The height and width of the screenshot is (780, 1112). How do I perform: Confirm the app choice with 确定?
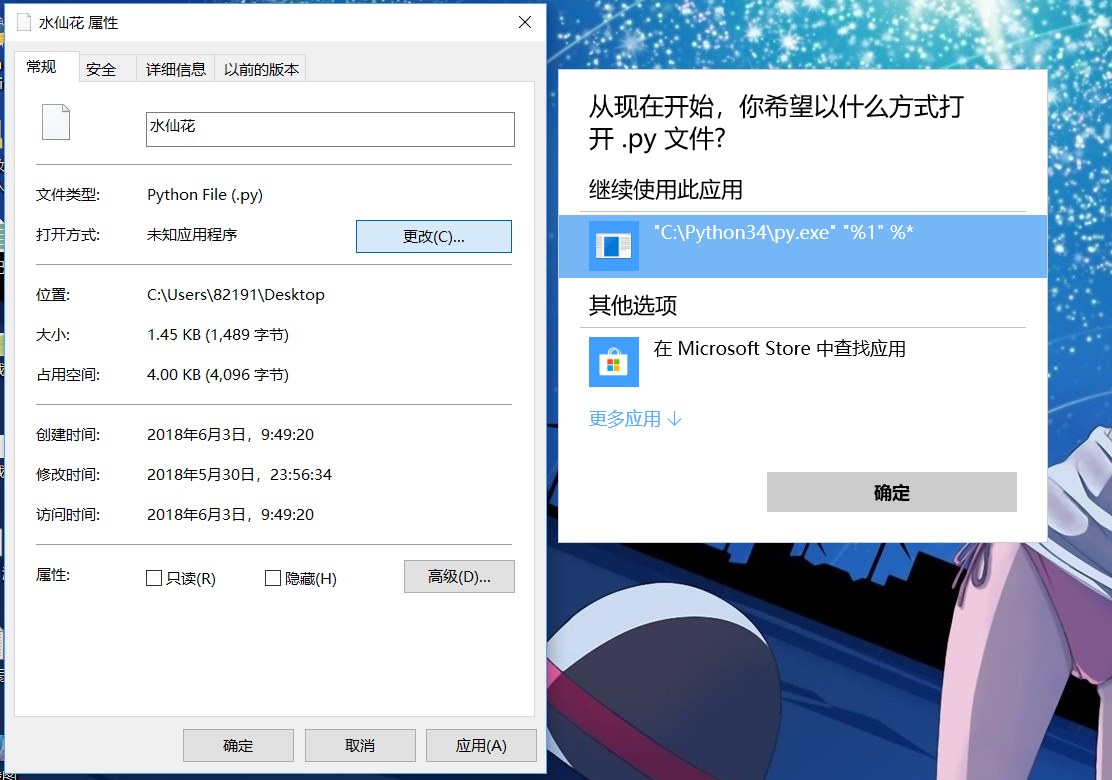(x=891, y=492)
